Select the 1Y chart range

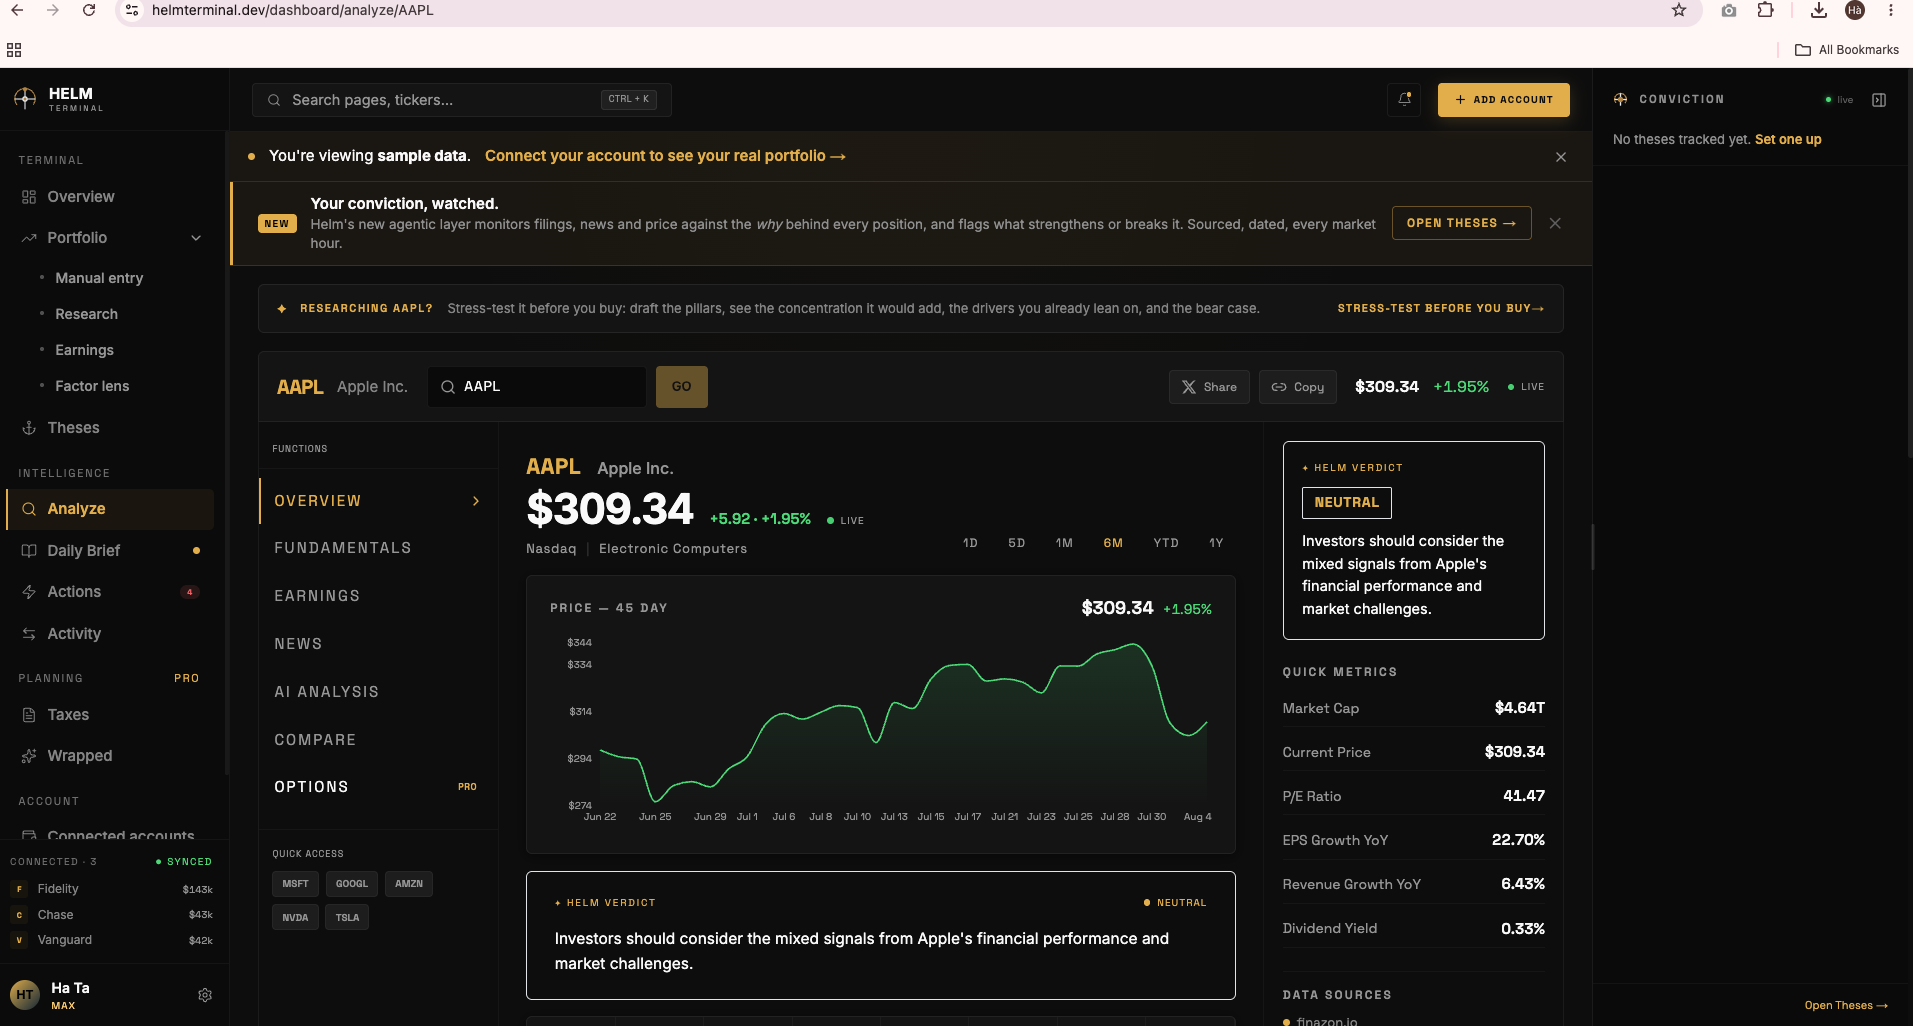1216,543
